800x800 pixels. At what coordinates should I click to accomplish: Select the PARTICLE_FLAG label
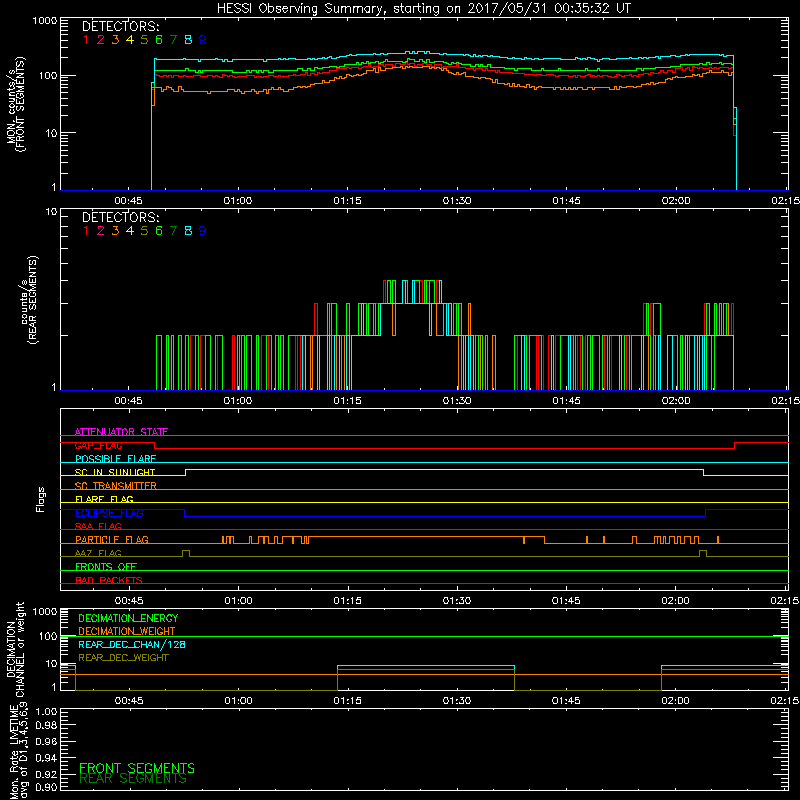click(x=112, y=539)
